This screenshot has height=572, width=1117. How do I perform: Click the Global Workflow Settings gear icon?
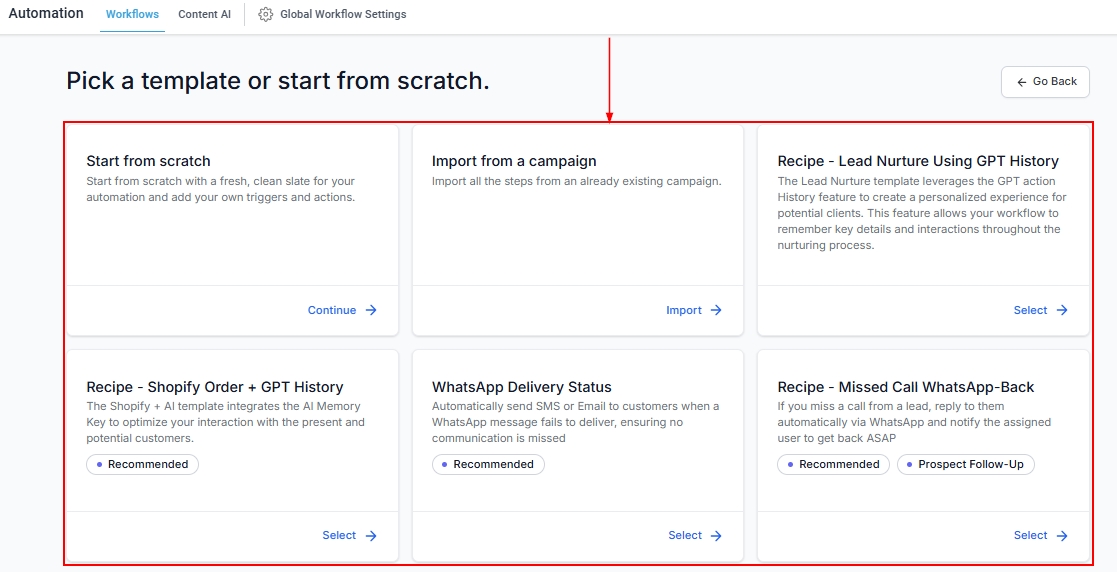tap(265, 15)
